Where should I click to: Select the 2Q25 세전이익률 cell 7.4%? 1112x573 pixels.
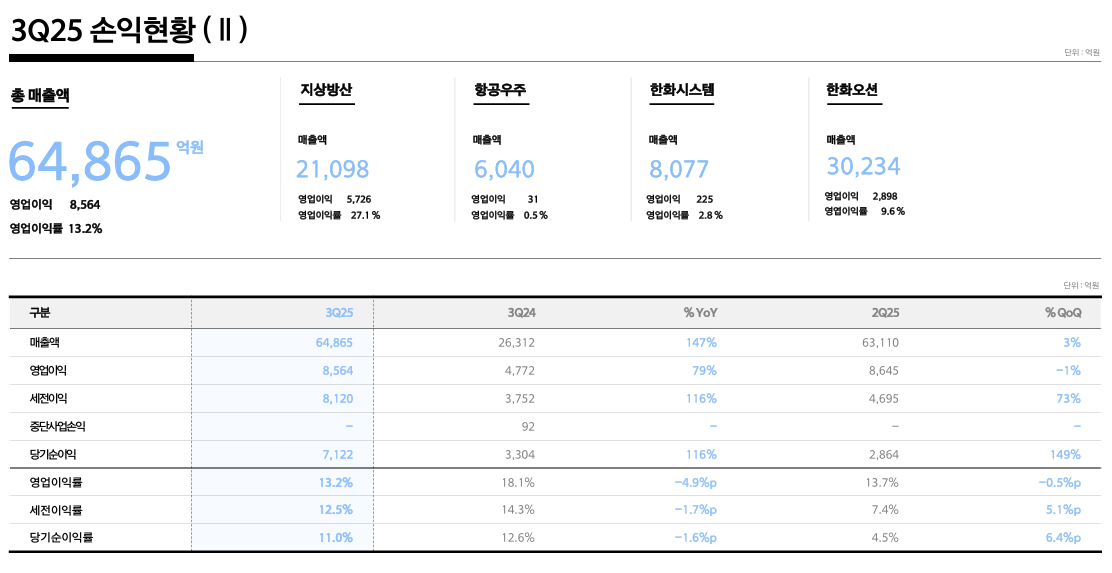[x=885, y=510]
